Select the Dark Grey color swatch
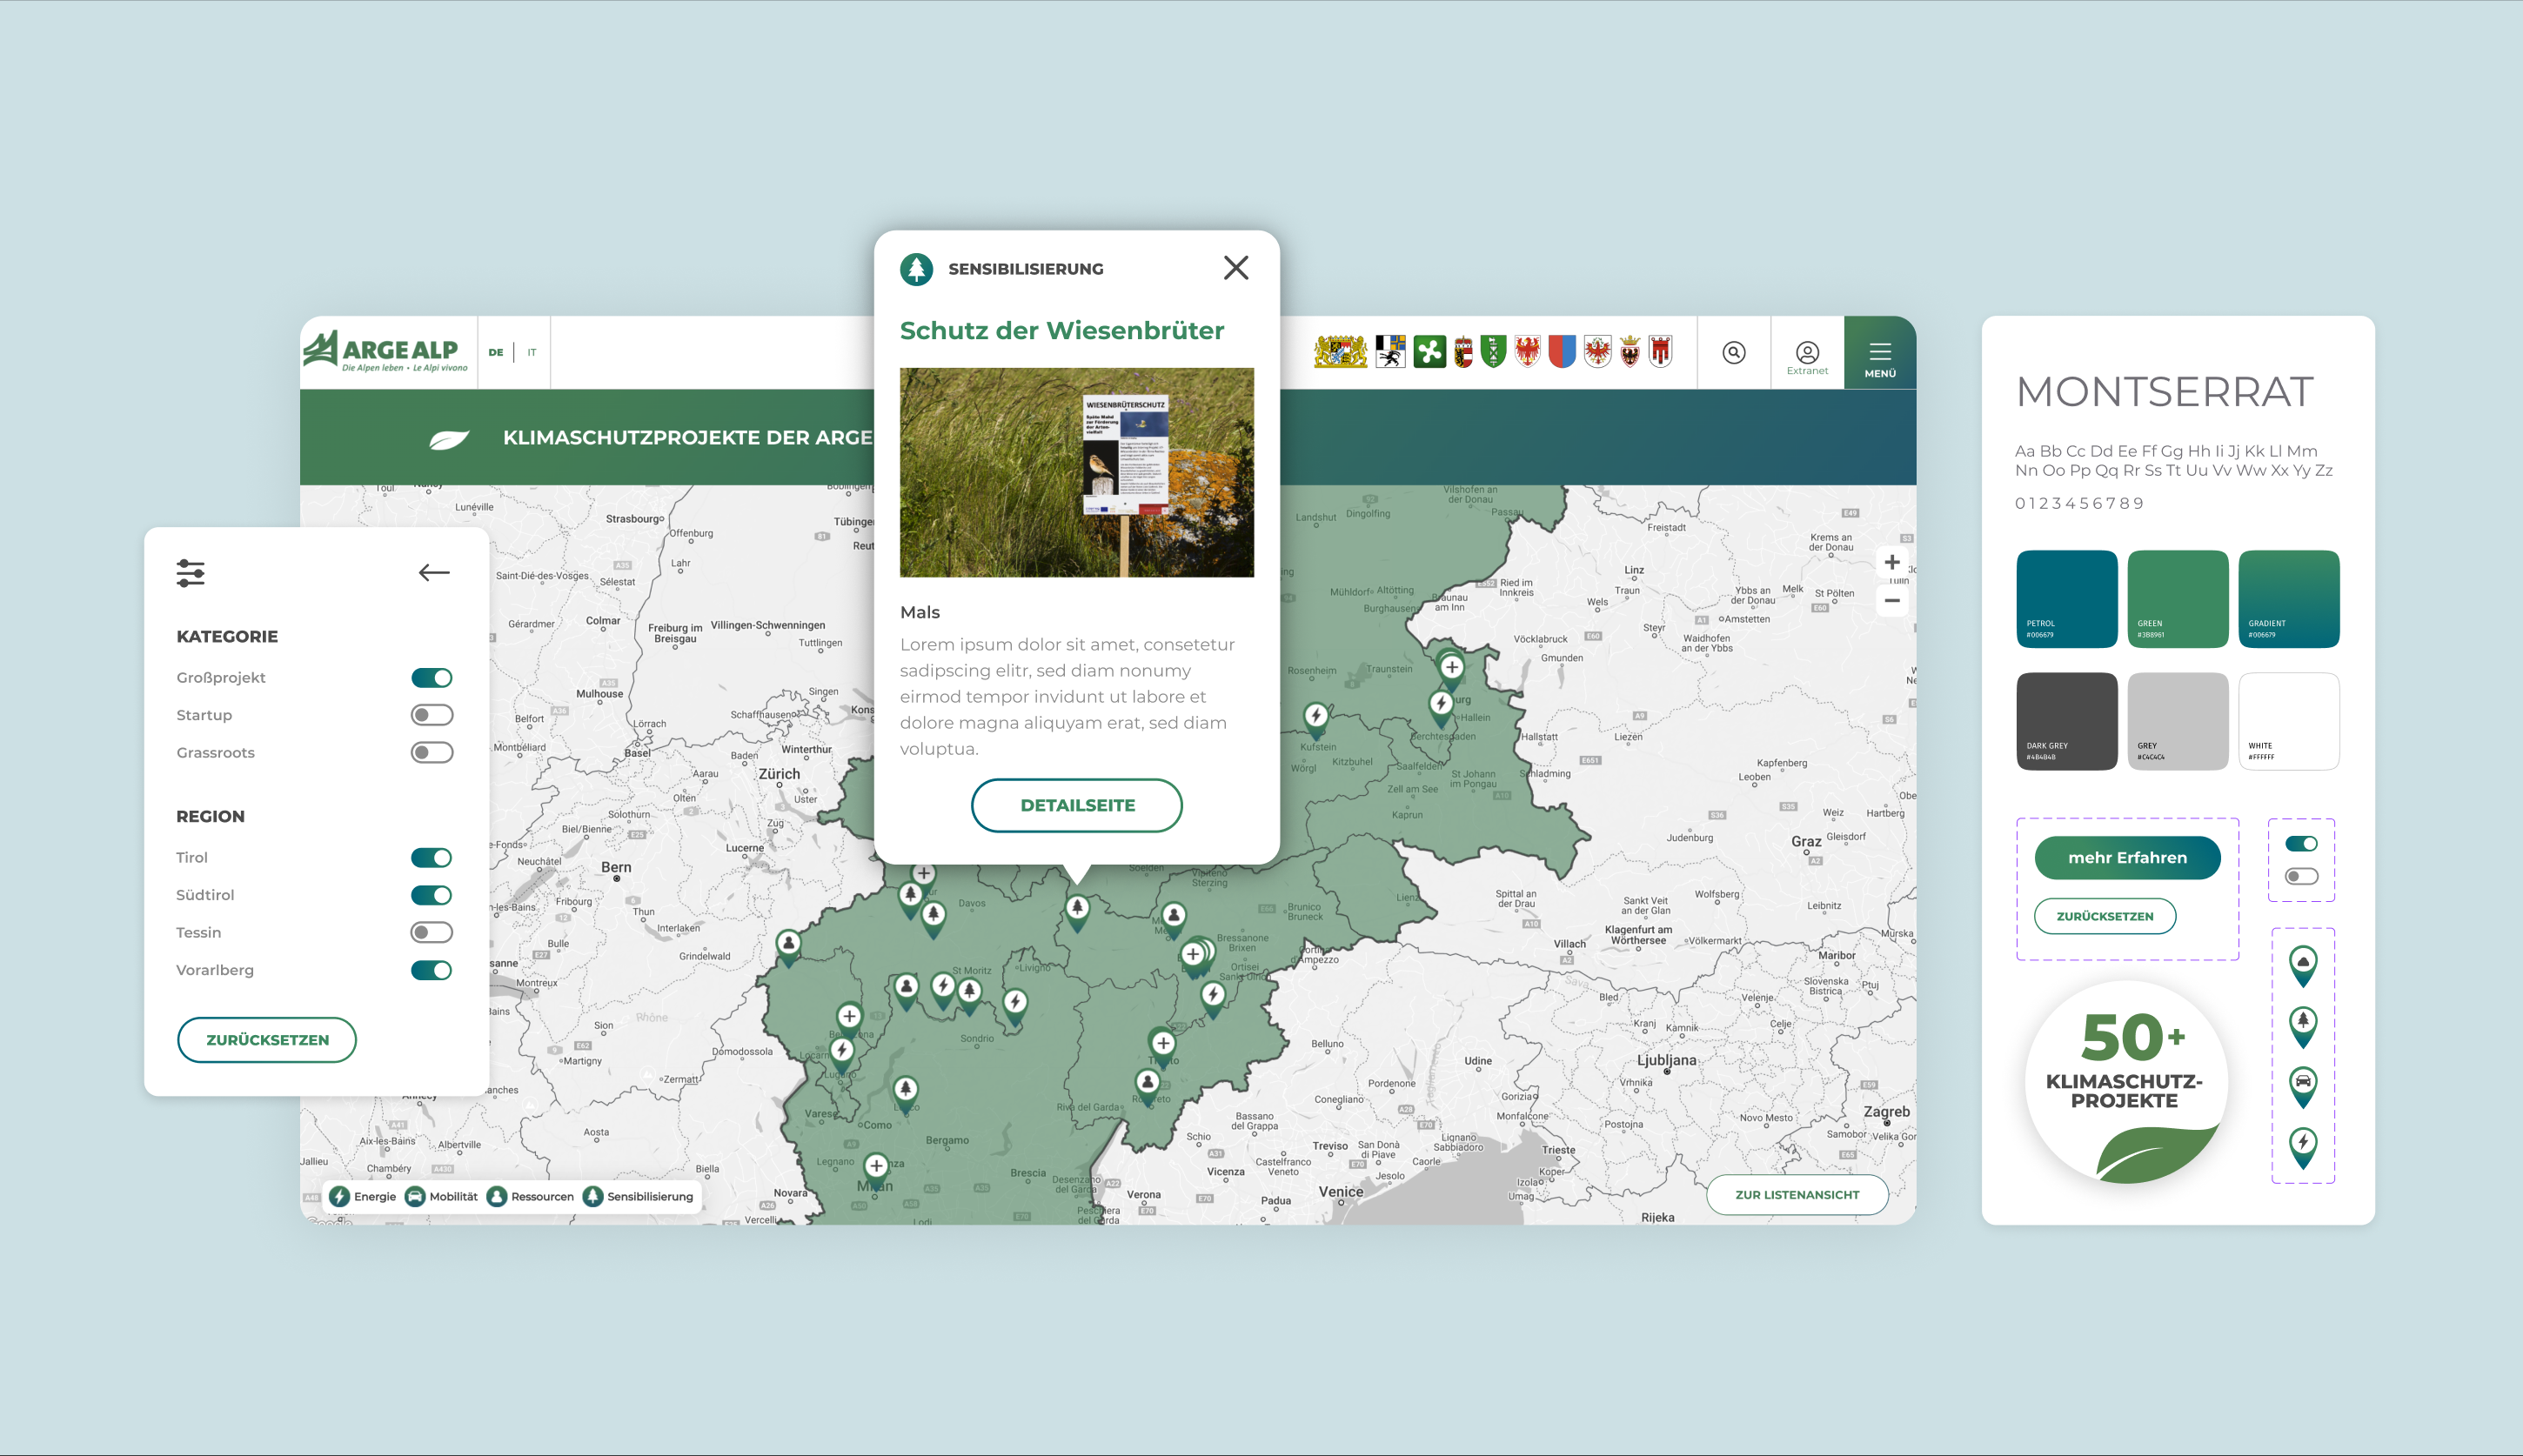Image resolution: width=2523 pixels, height=1456 pixels. coord(2067,721)
